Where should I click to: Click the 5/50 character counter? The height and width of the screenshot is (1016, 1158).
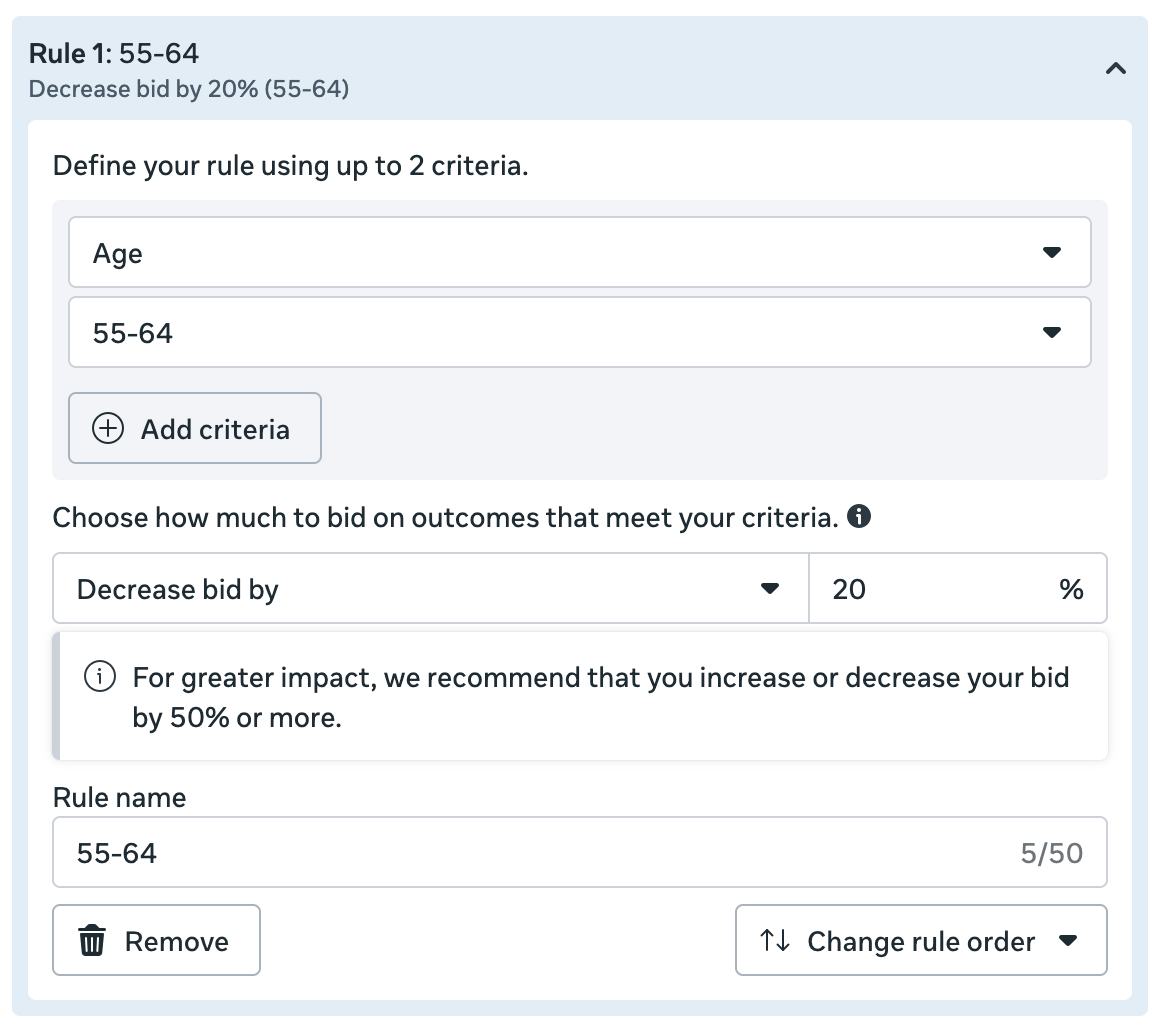tap(1051, 853)
